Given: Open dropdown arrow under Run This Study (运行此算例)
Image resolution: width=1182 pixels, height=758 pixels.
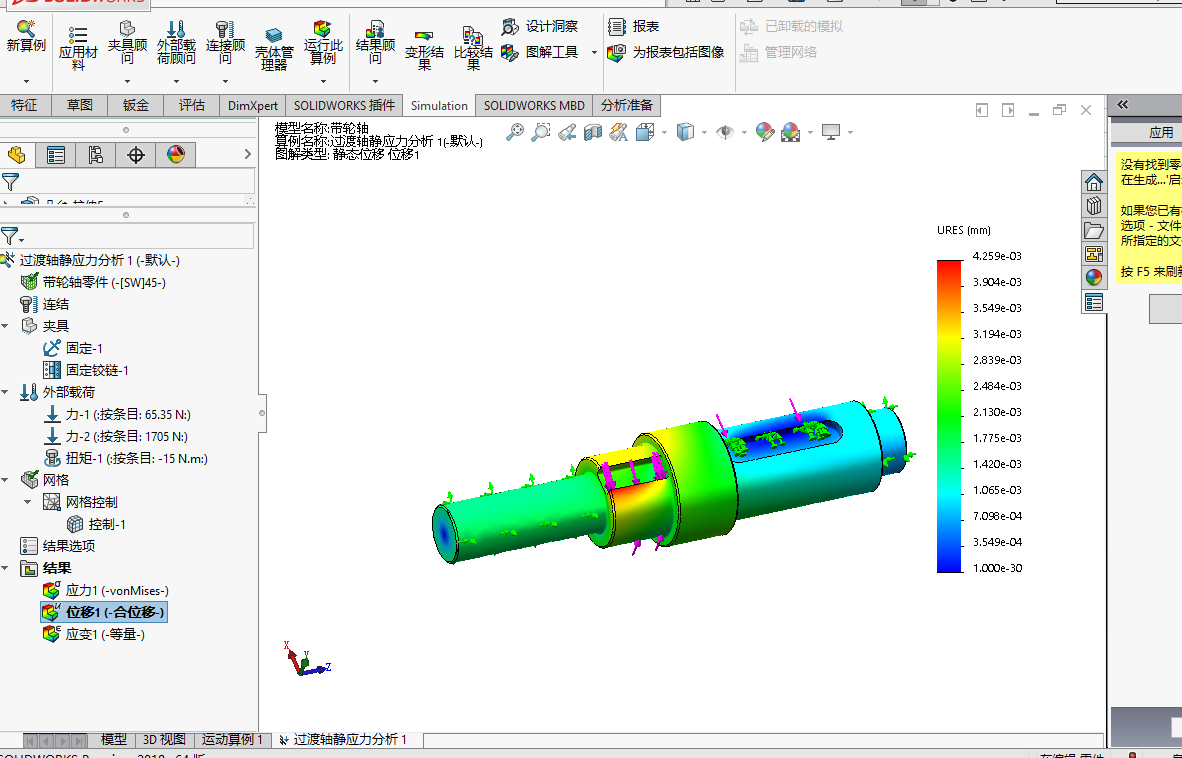Looking at the screenshot, I should pos(323,81).
